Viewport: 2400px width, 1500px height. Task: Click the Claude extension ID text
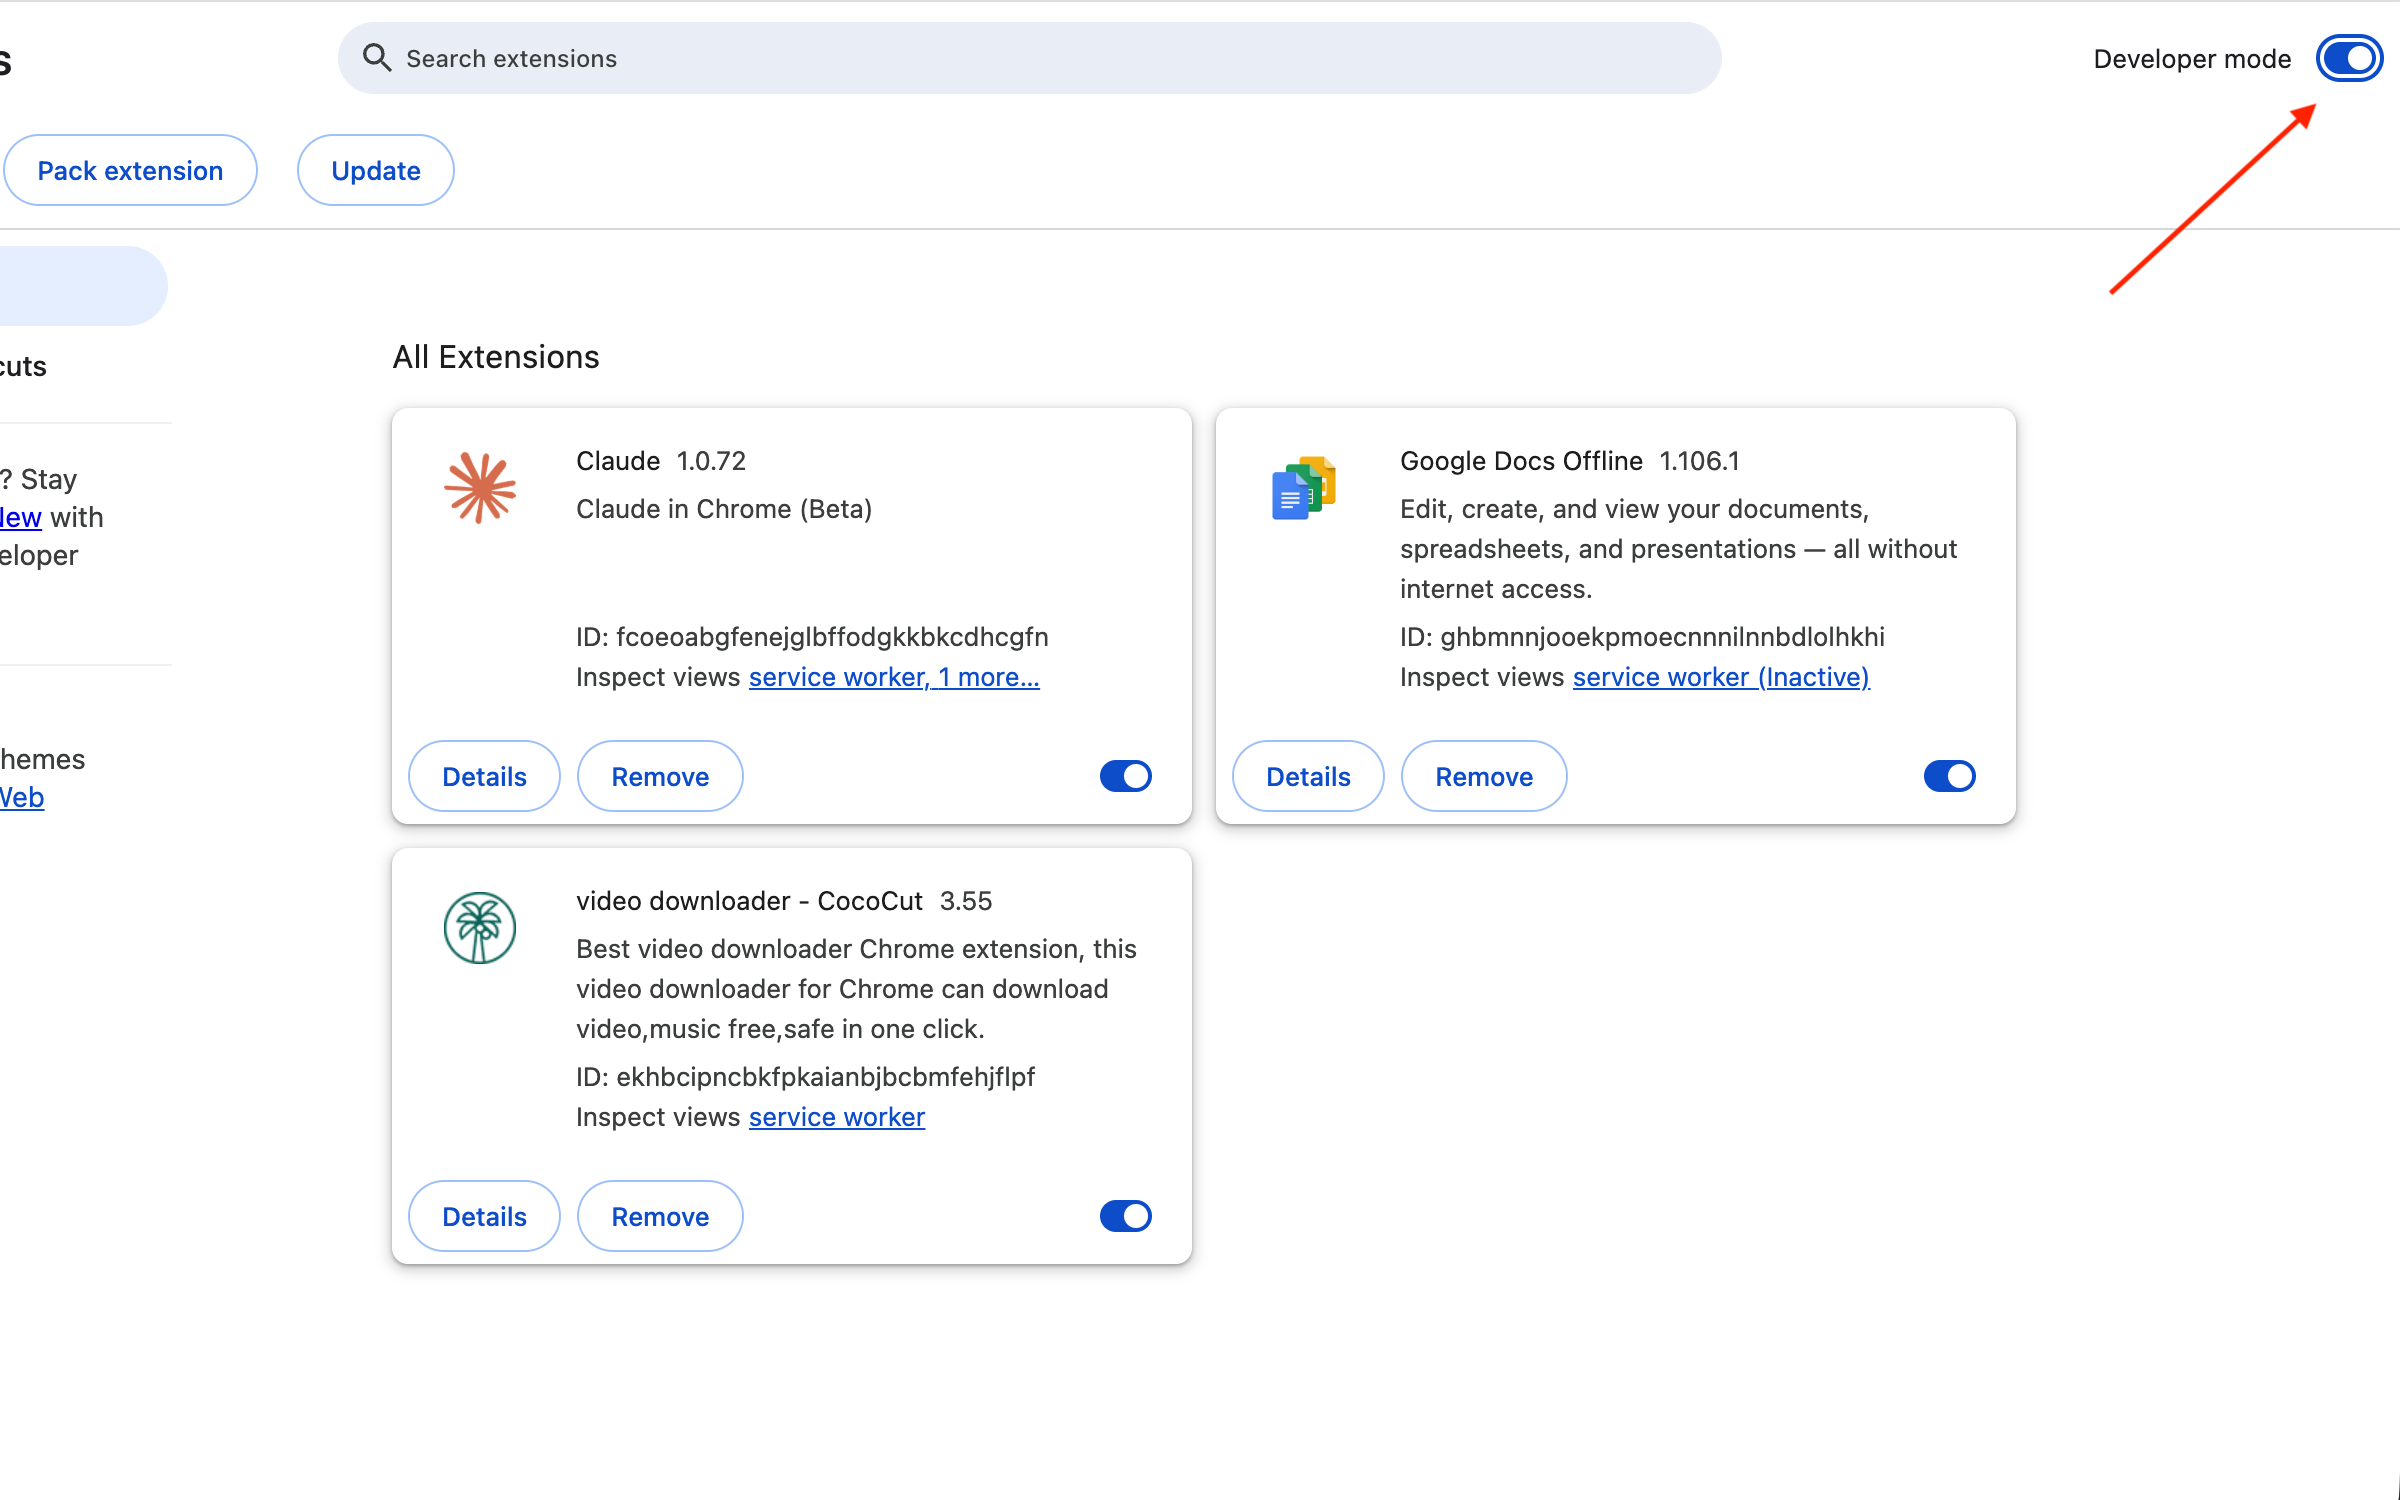click(812, 637)
